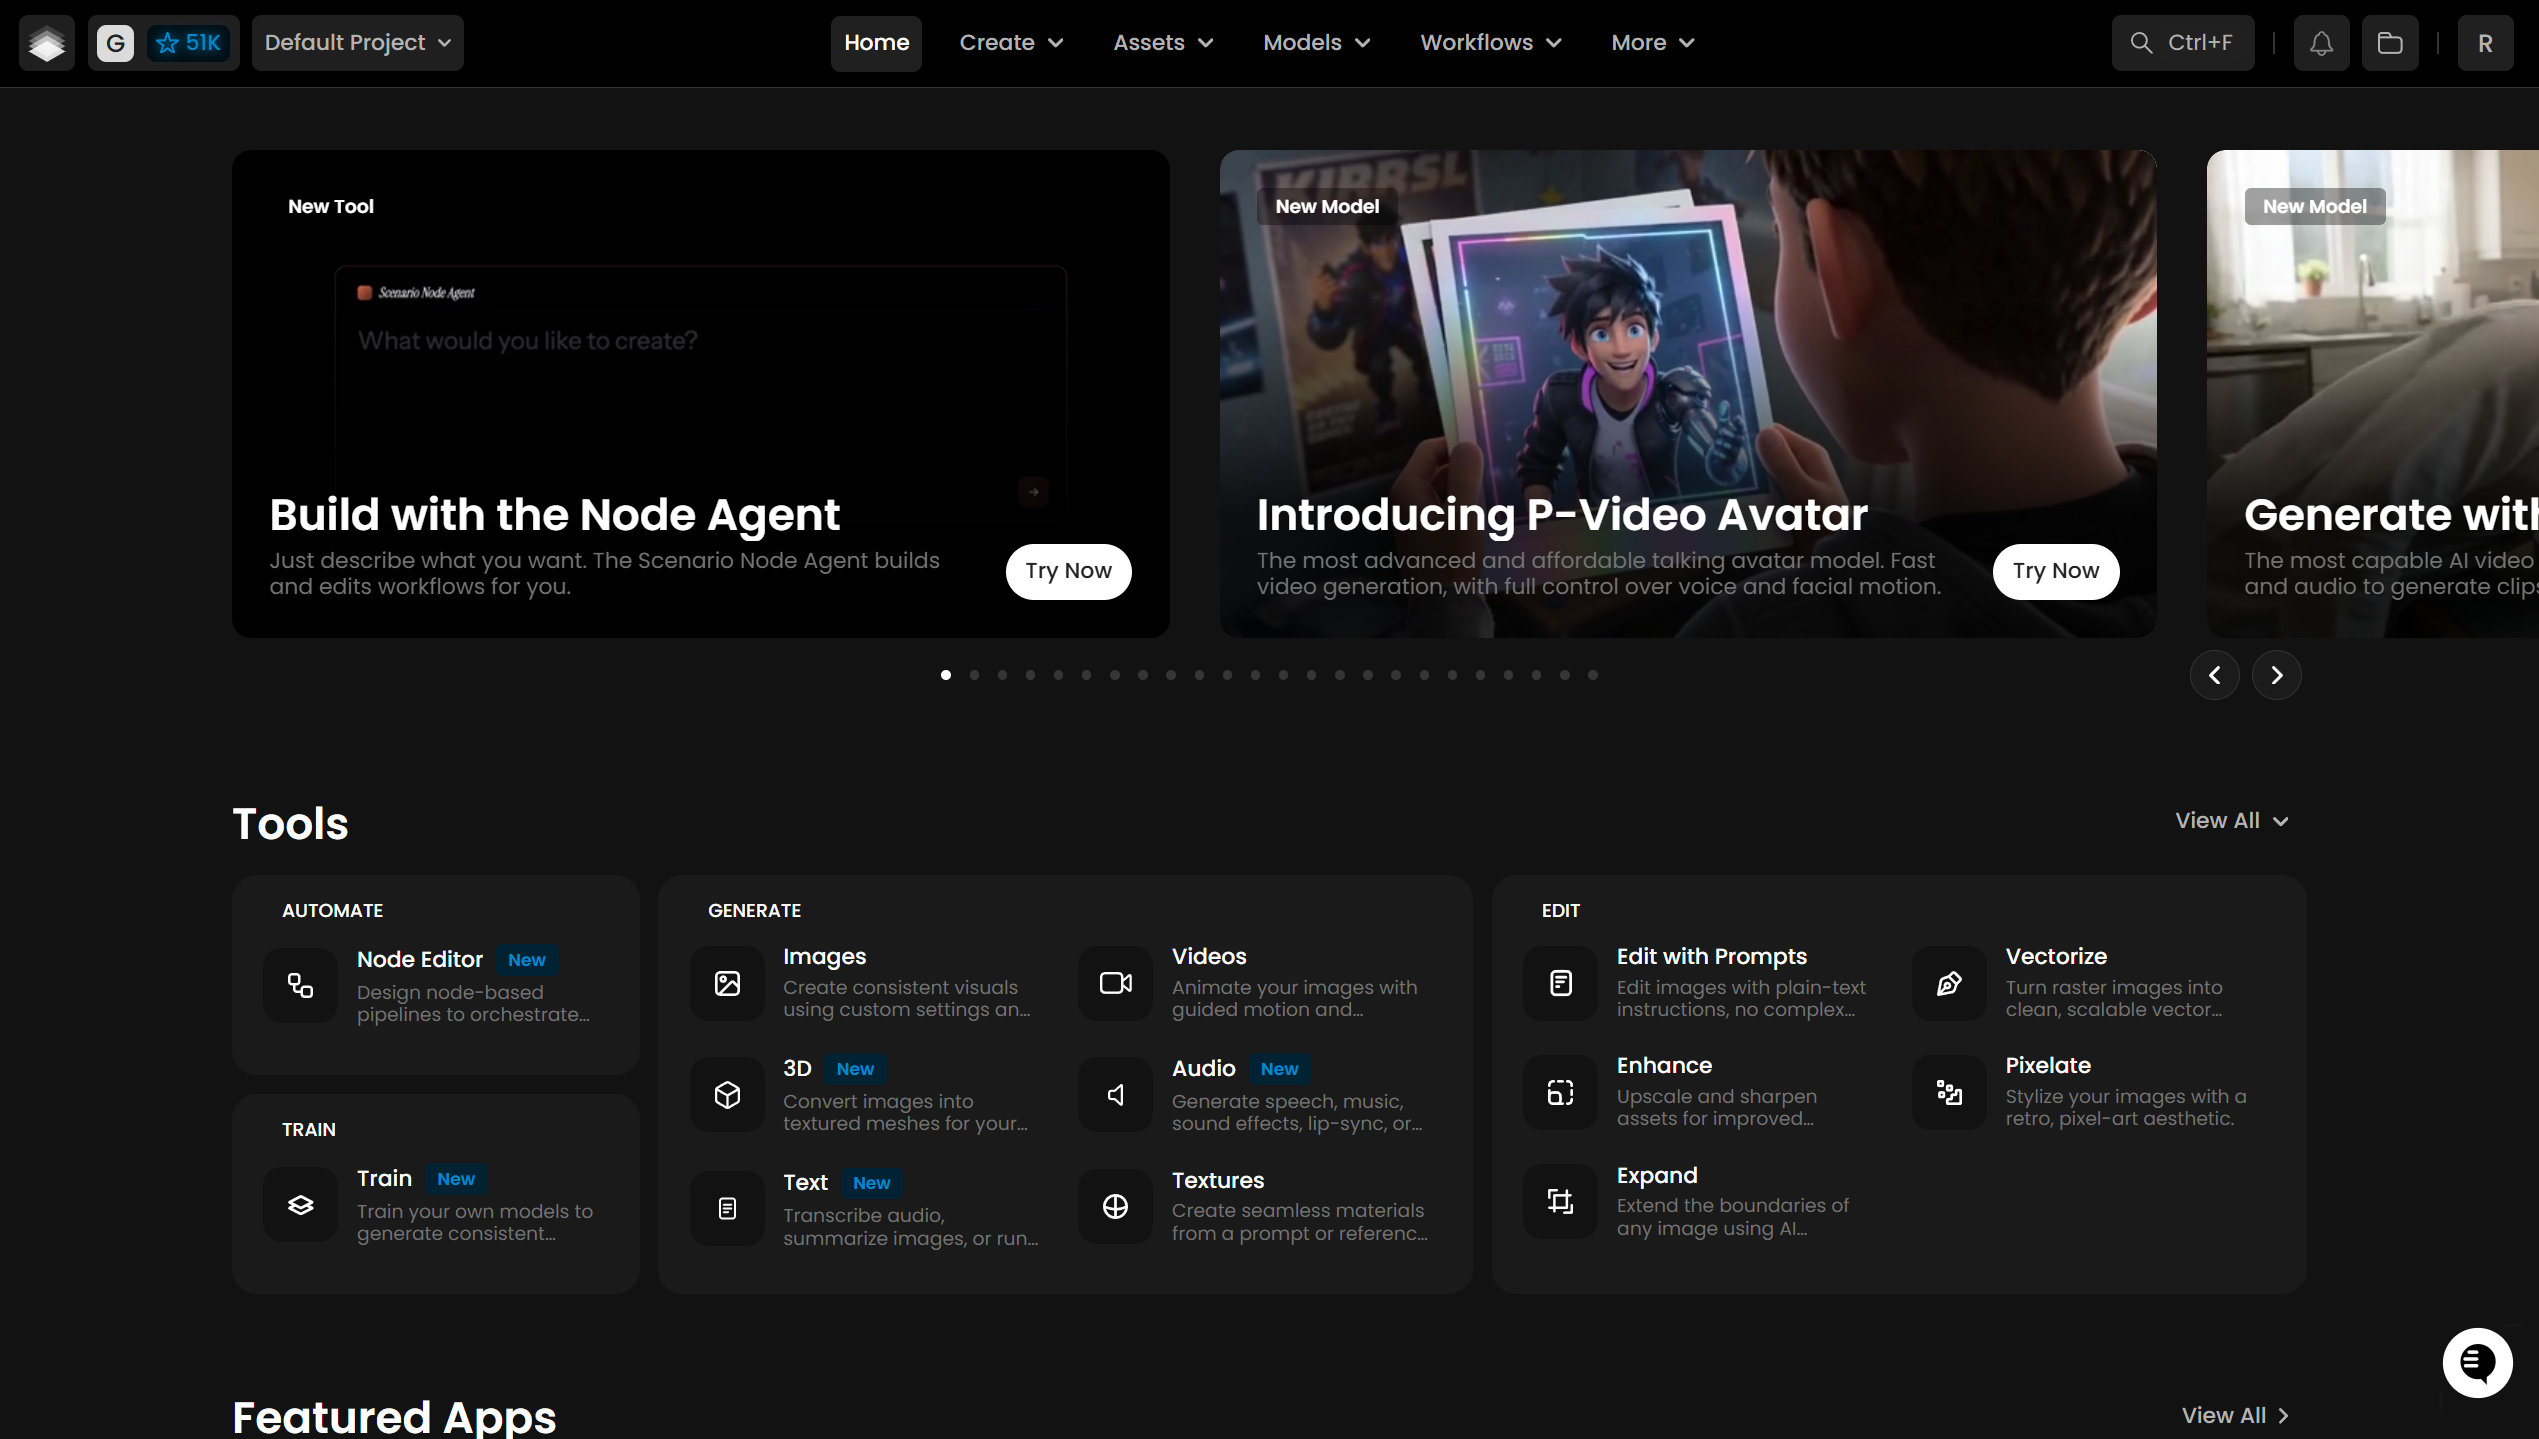Screen dimensions: 2539x1439
Task: Open the support chat bubble
Action: pyautogui.click(x=2477, y=1362)
